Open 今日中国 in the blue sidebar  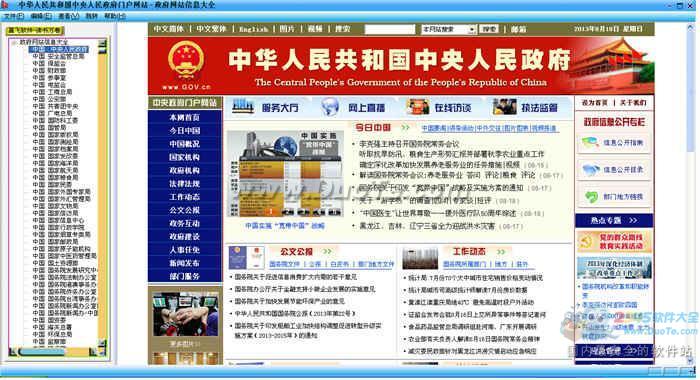pyautogui.click(x=185, y=131)
